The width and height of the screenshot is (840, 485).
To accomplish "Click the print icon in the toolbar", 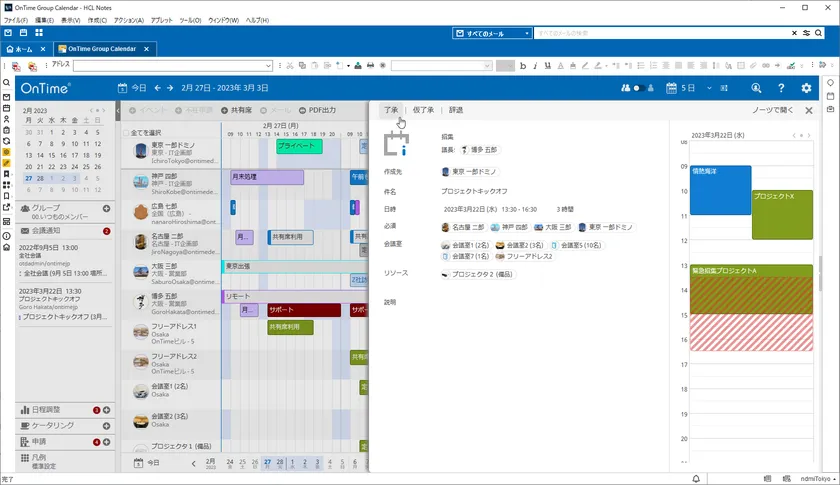I will [x=370, y=65].
